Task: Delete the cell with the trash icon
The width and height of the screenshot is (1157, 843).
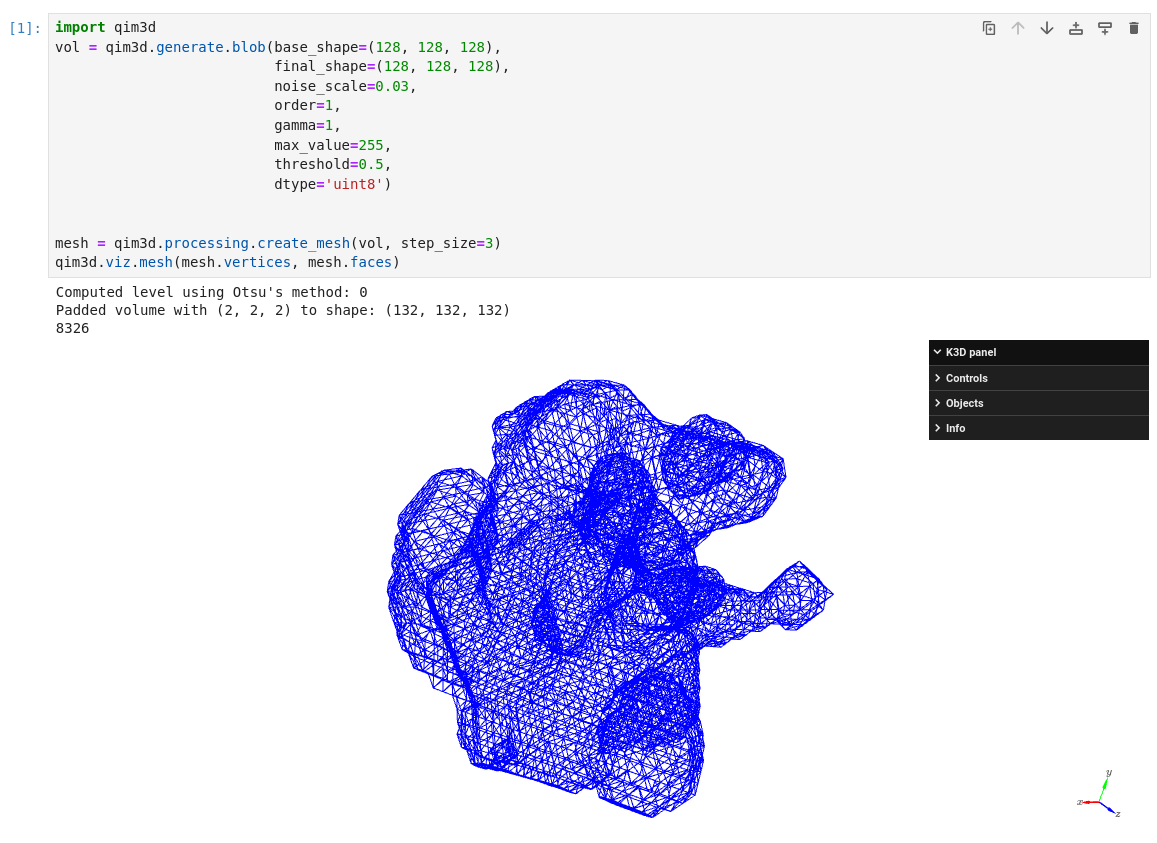Action: pos(1134,28)
